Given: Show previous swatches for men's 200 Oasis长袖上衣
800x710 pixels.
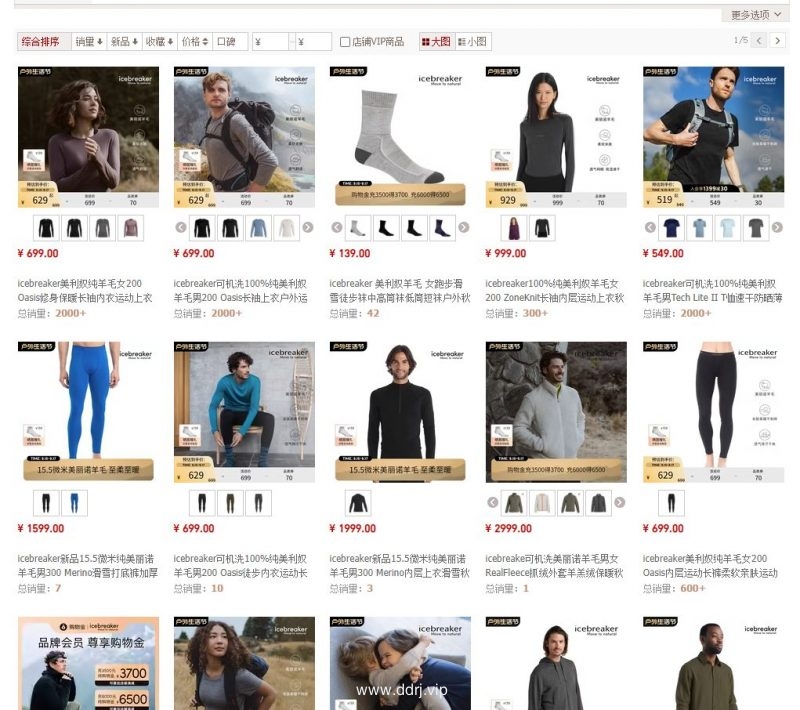Looking at the screenshot, I should click(x=181, y=227).
